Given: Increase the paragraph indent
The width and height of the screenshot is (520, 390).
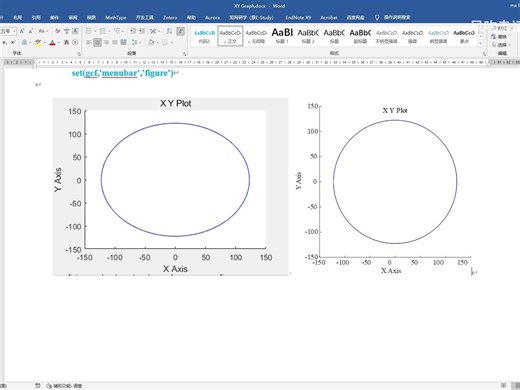Looking at the screenshot, I should pyautogui.click(x=142, y=31).
